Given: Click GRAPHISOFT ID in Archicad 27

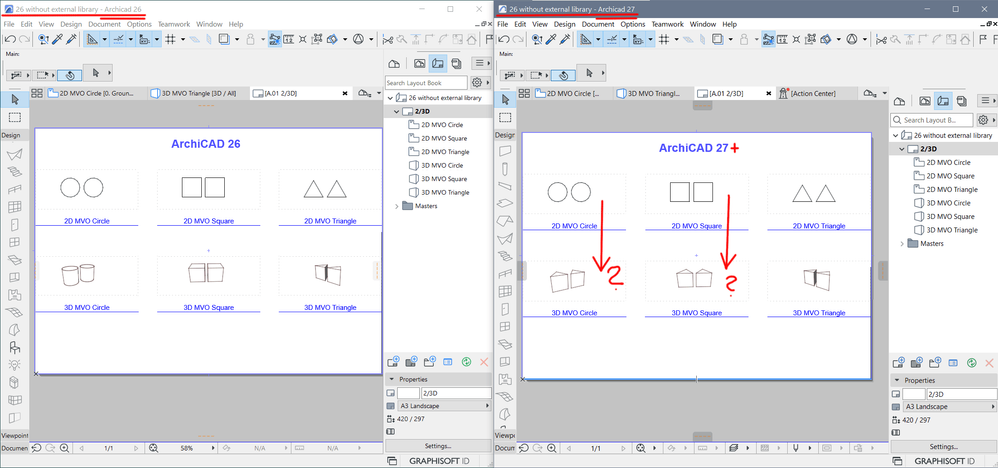Looking at the screenshot, I should (944, 461).
